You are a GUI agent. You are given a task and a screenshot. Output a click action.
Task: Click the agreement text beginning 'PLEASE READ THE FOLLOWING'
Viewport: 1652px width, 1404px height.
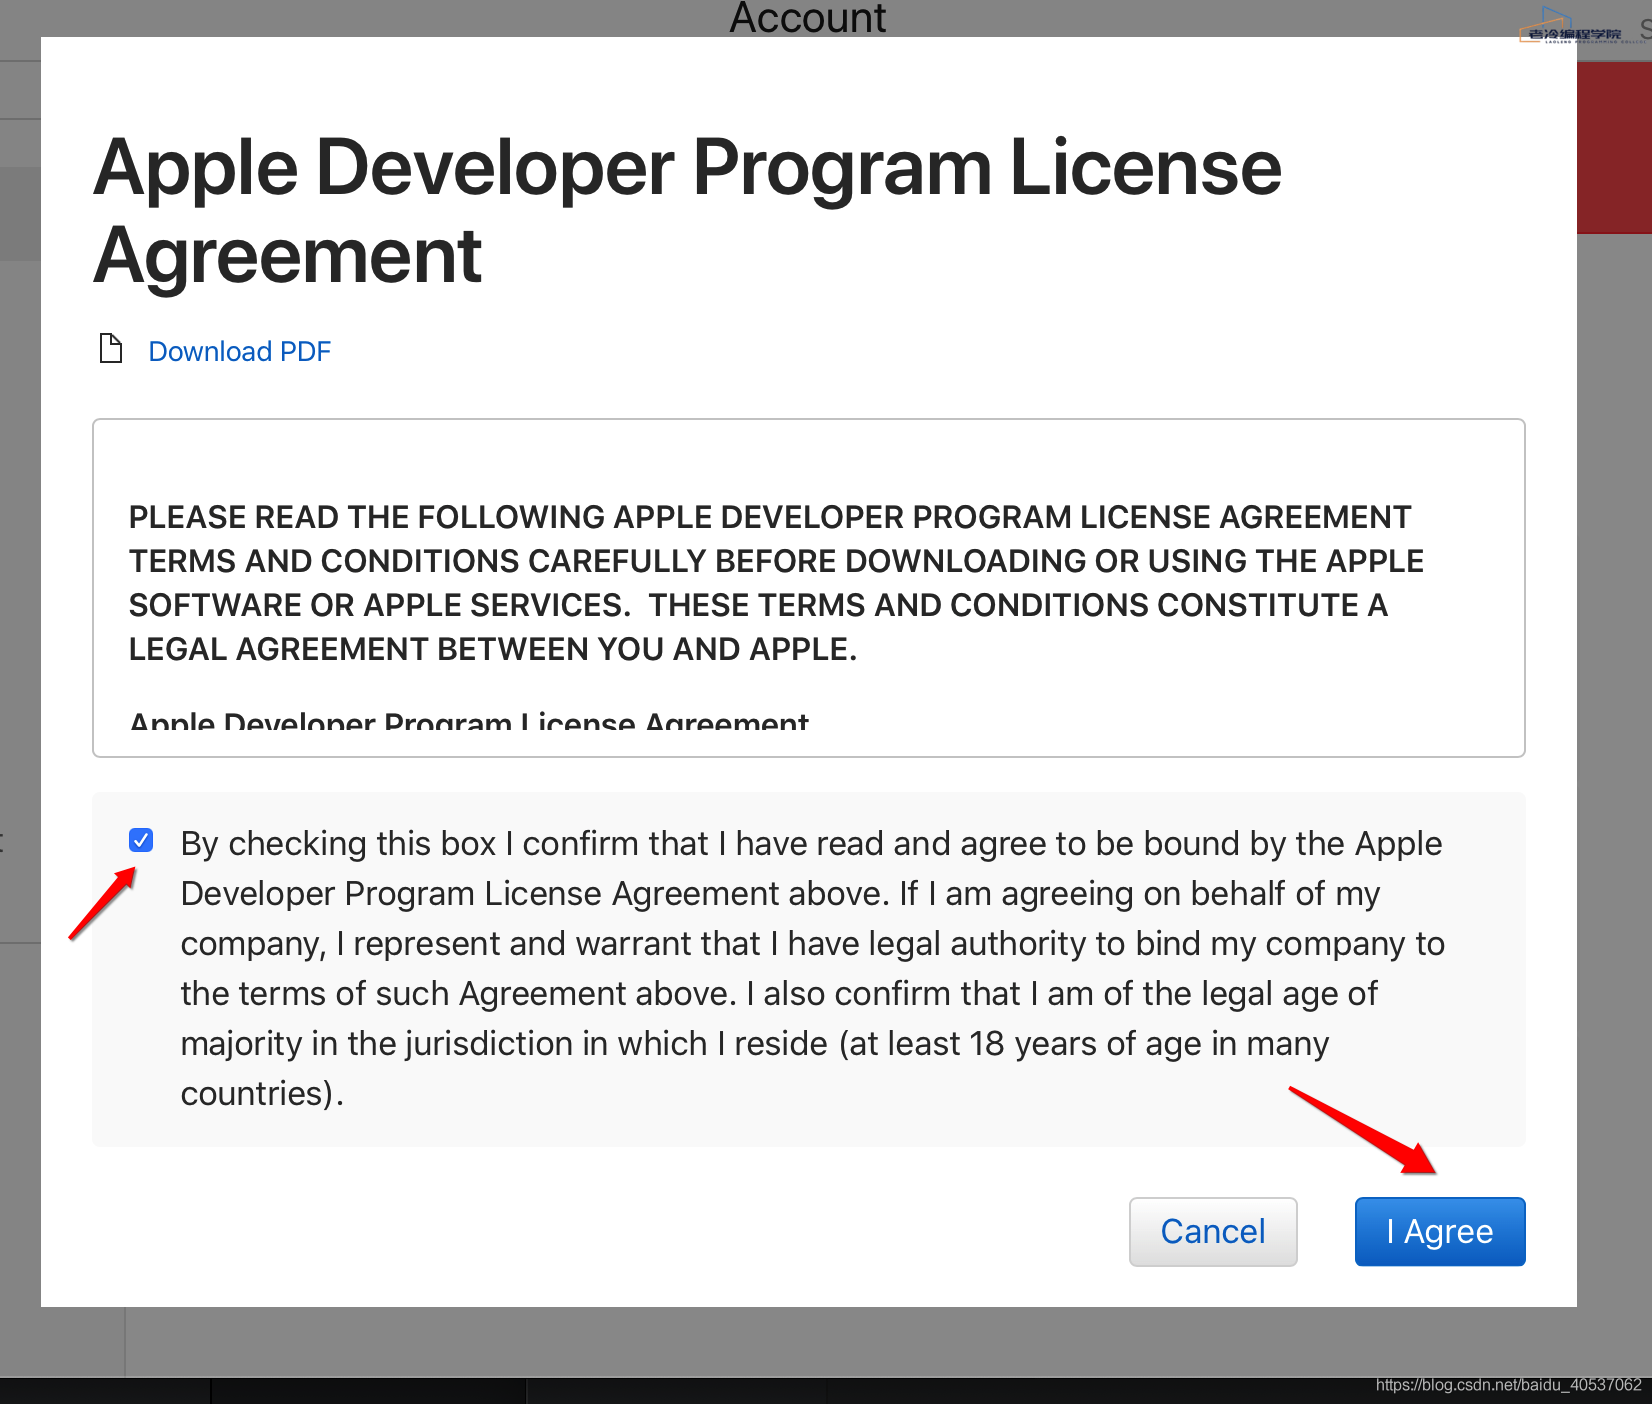click(x=776, y=583)
